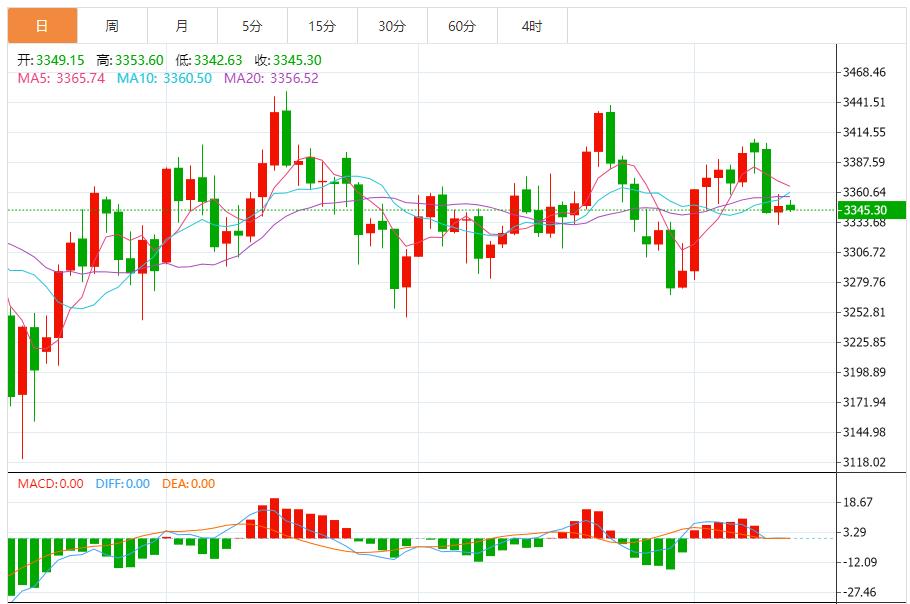Click the 3144.98 price axis label
The height and width of the screenshot is (604, 910).
tap(864, 432)
